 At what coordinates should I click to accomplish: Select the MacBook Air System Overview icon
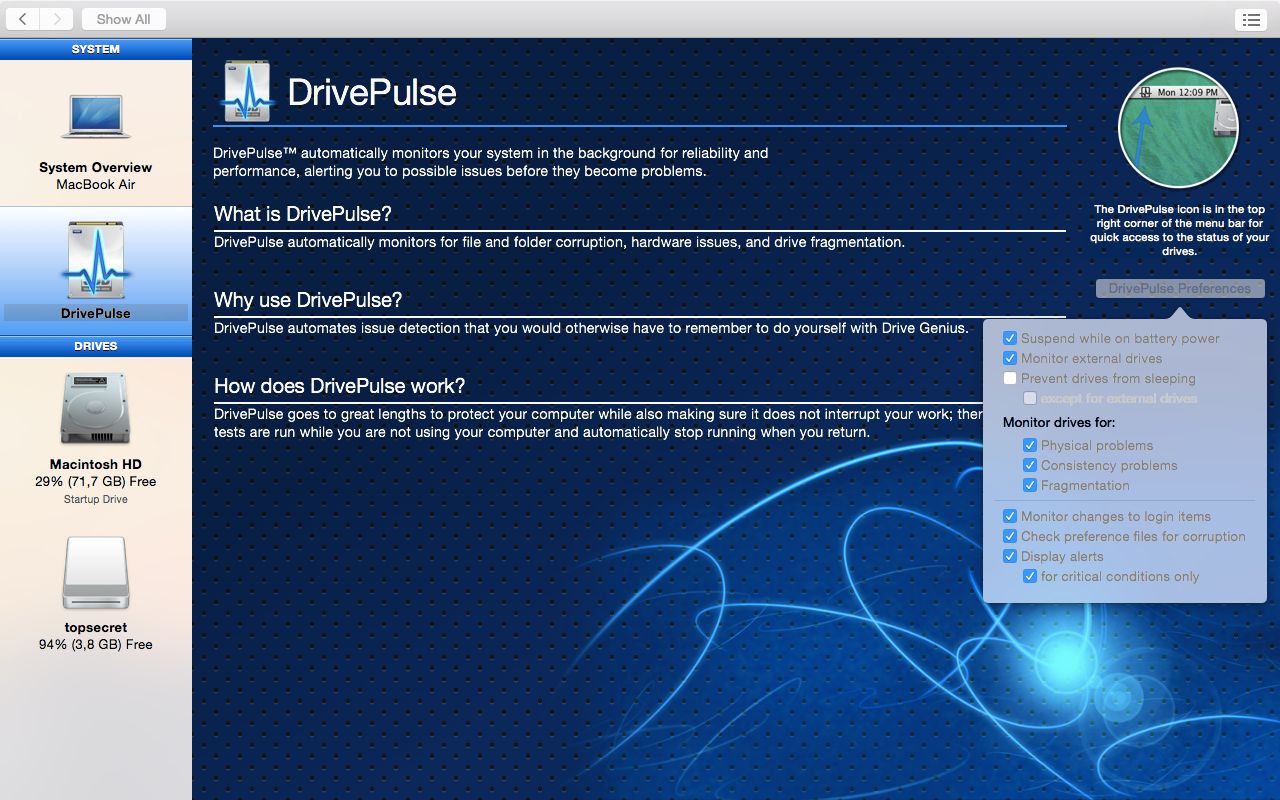point(95,115)
